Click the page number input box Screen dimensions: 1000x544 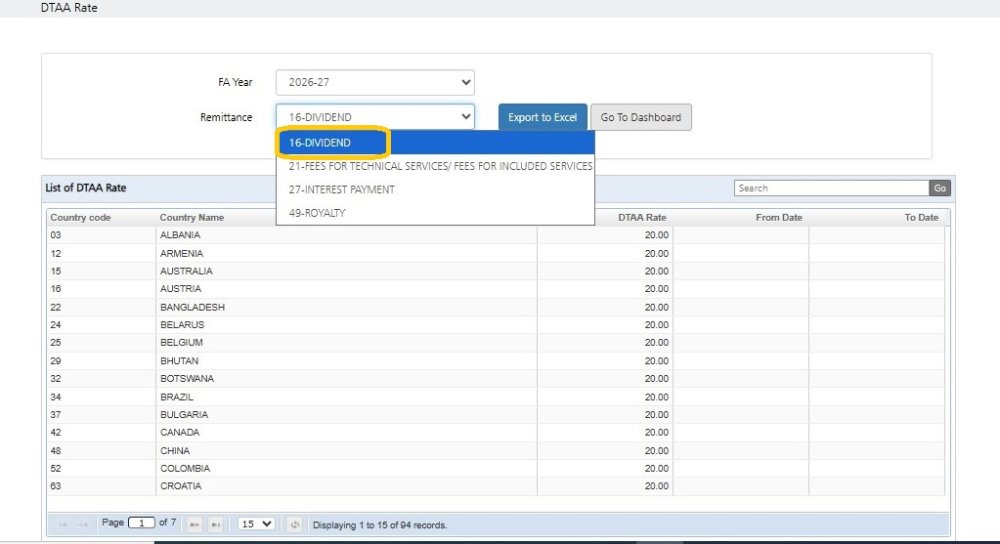coord(141,523)
